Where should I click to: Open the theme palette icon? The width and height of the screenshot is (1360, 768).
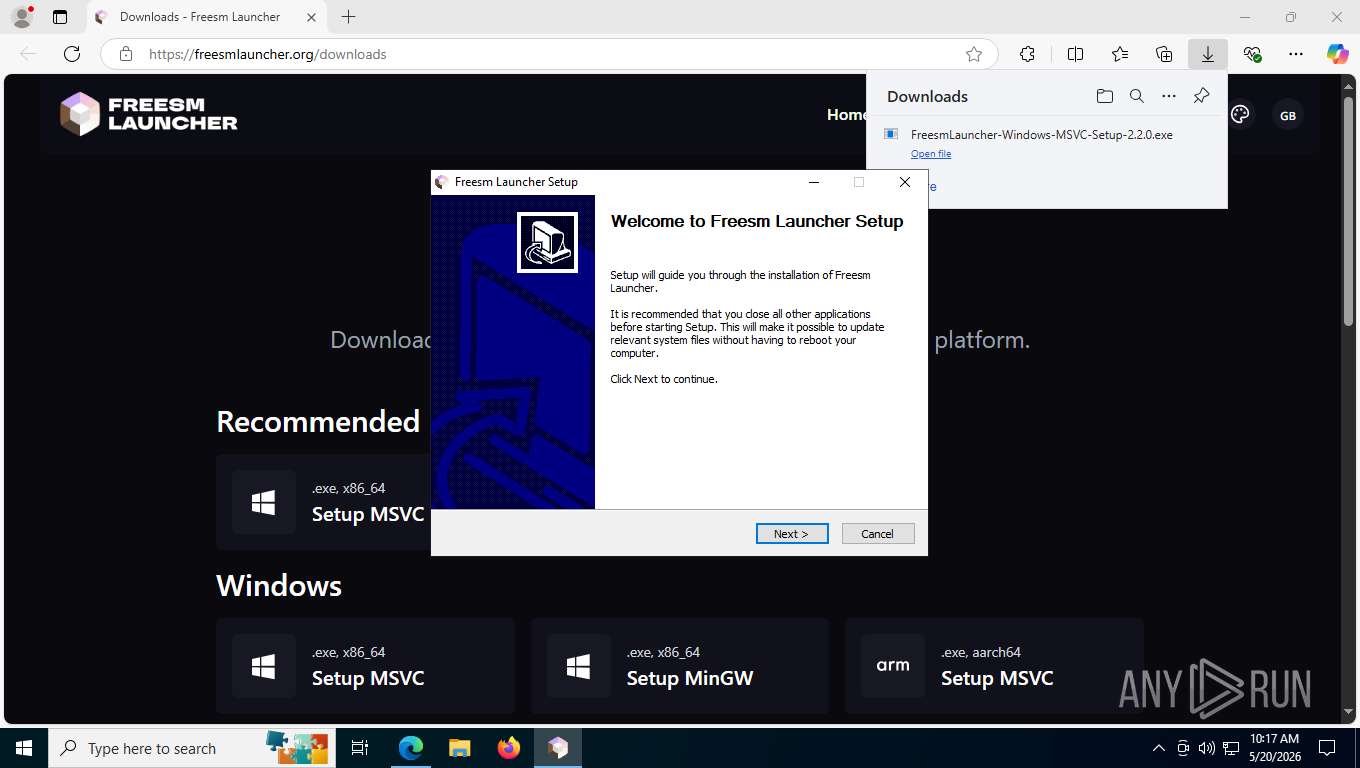point(1240,115)
